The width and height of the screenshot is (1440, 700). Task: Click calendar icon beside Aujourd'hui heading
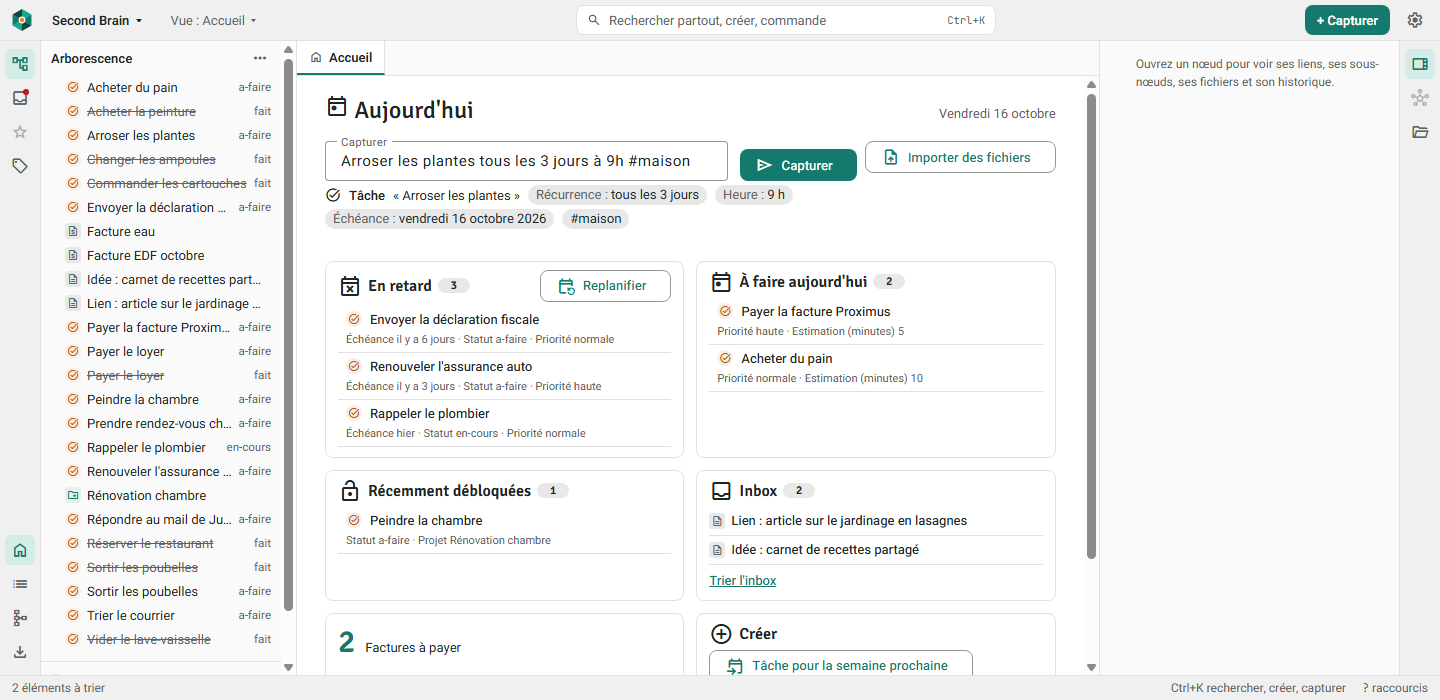click(x=337, y=107)
